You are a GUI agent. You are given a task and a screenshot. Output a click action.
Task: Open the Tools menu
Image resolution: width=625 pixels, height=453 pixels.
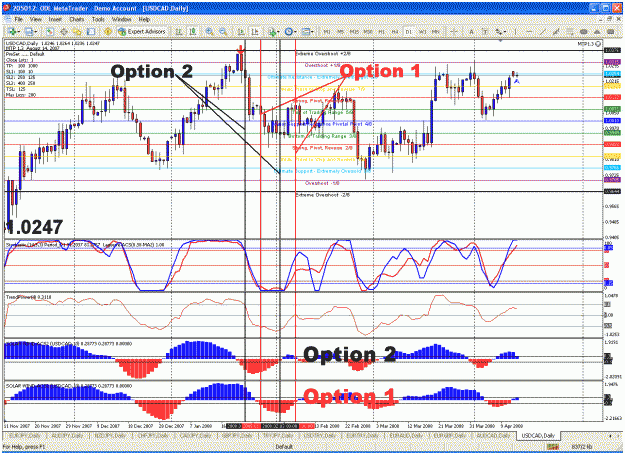(x=98, y=19)
